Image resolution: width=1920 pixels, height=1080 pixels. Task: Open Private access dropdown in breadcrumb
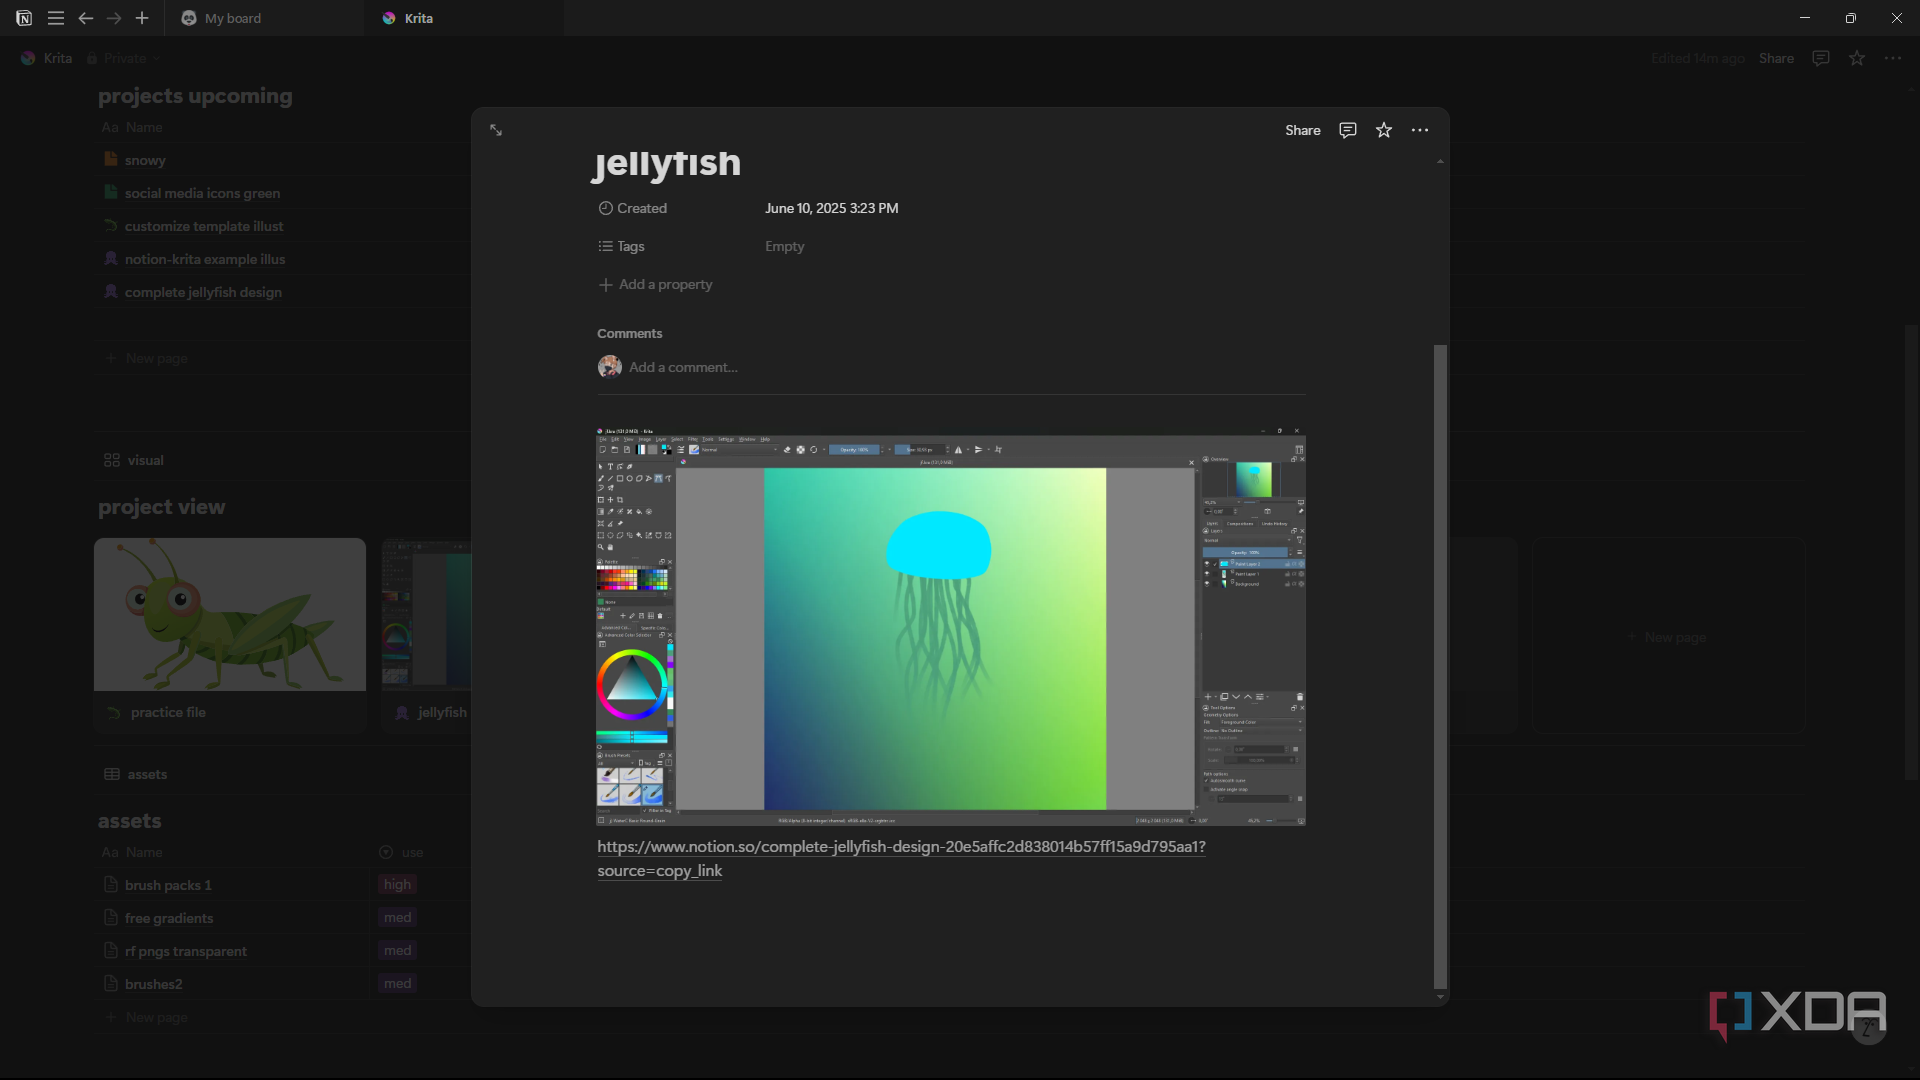(123, 58)
